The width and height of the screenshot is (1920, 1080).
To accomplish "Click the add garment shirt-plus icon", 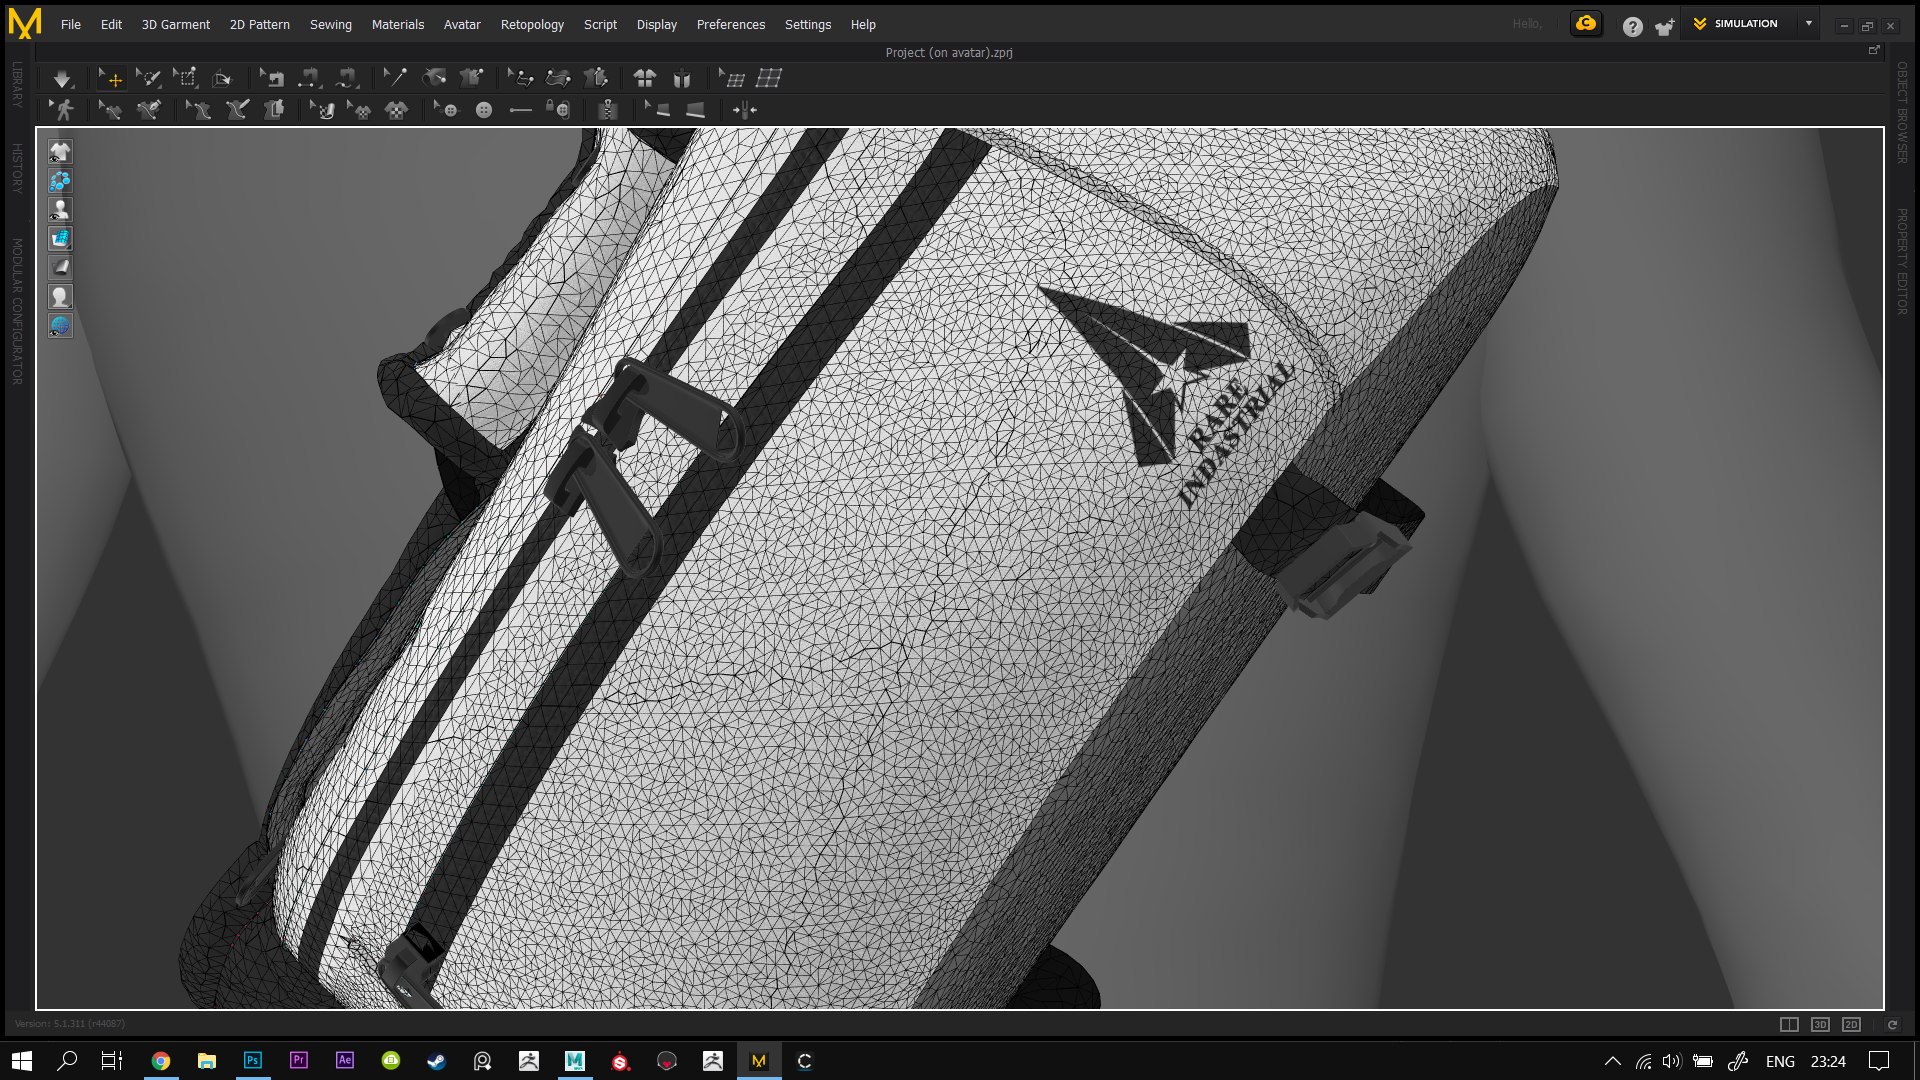I will click(1665, 27).
